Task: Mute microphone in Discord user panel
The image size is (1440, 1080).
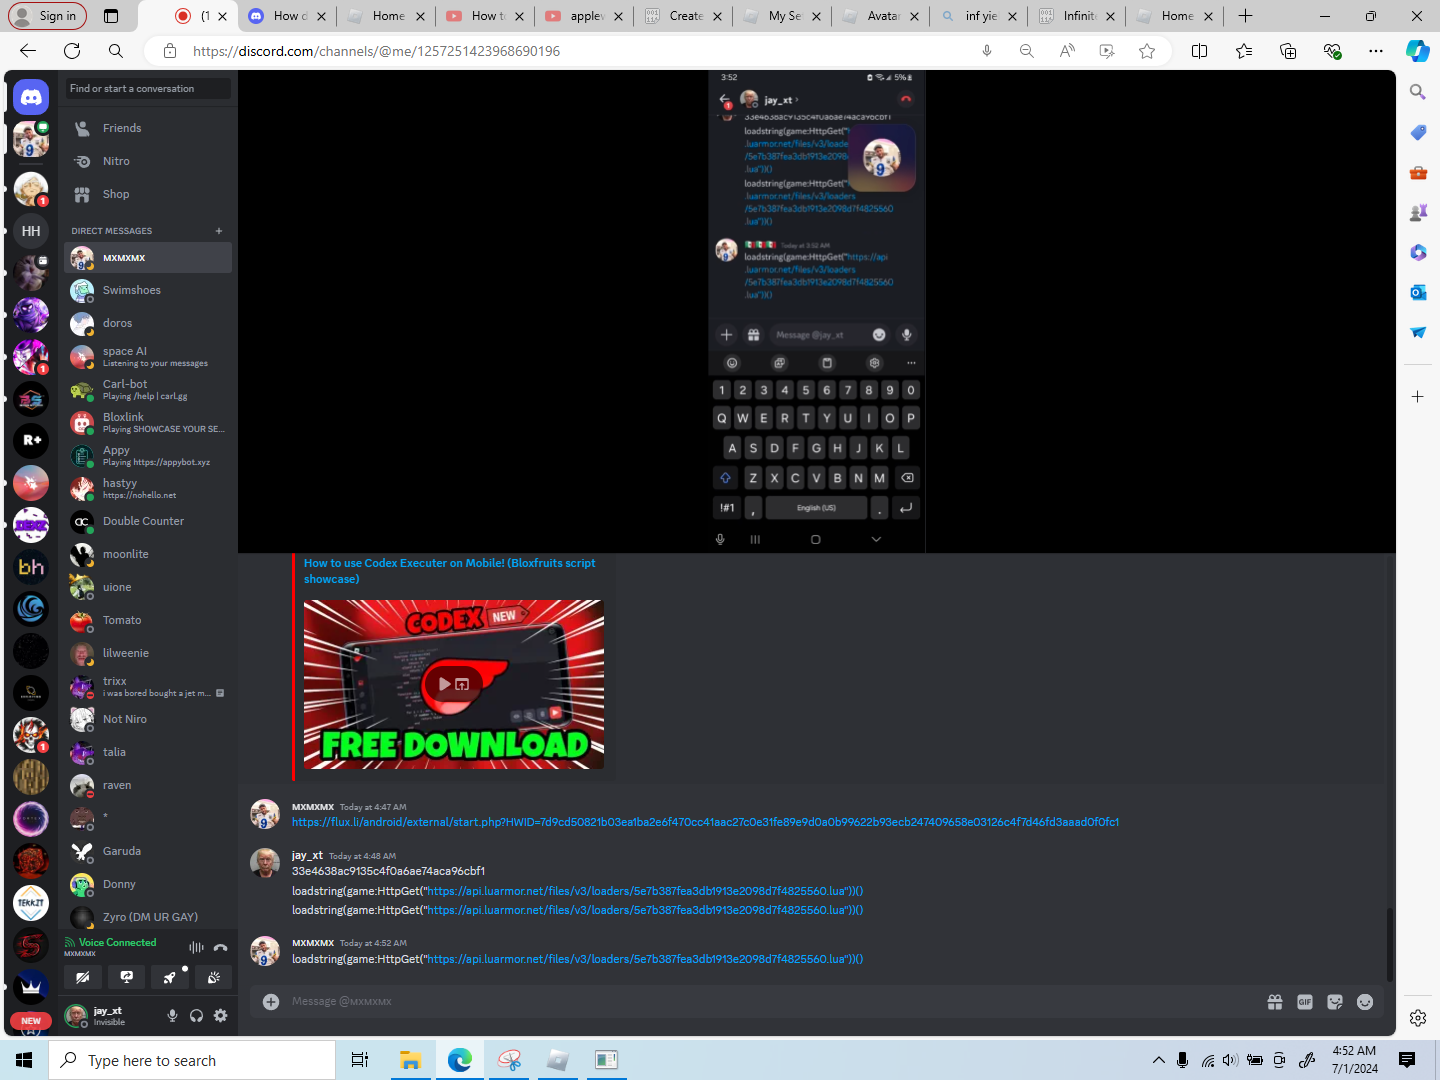Action: pyautogui.click(x=172, y=1016)
